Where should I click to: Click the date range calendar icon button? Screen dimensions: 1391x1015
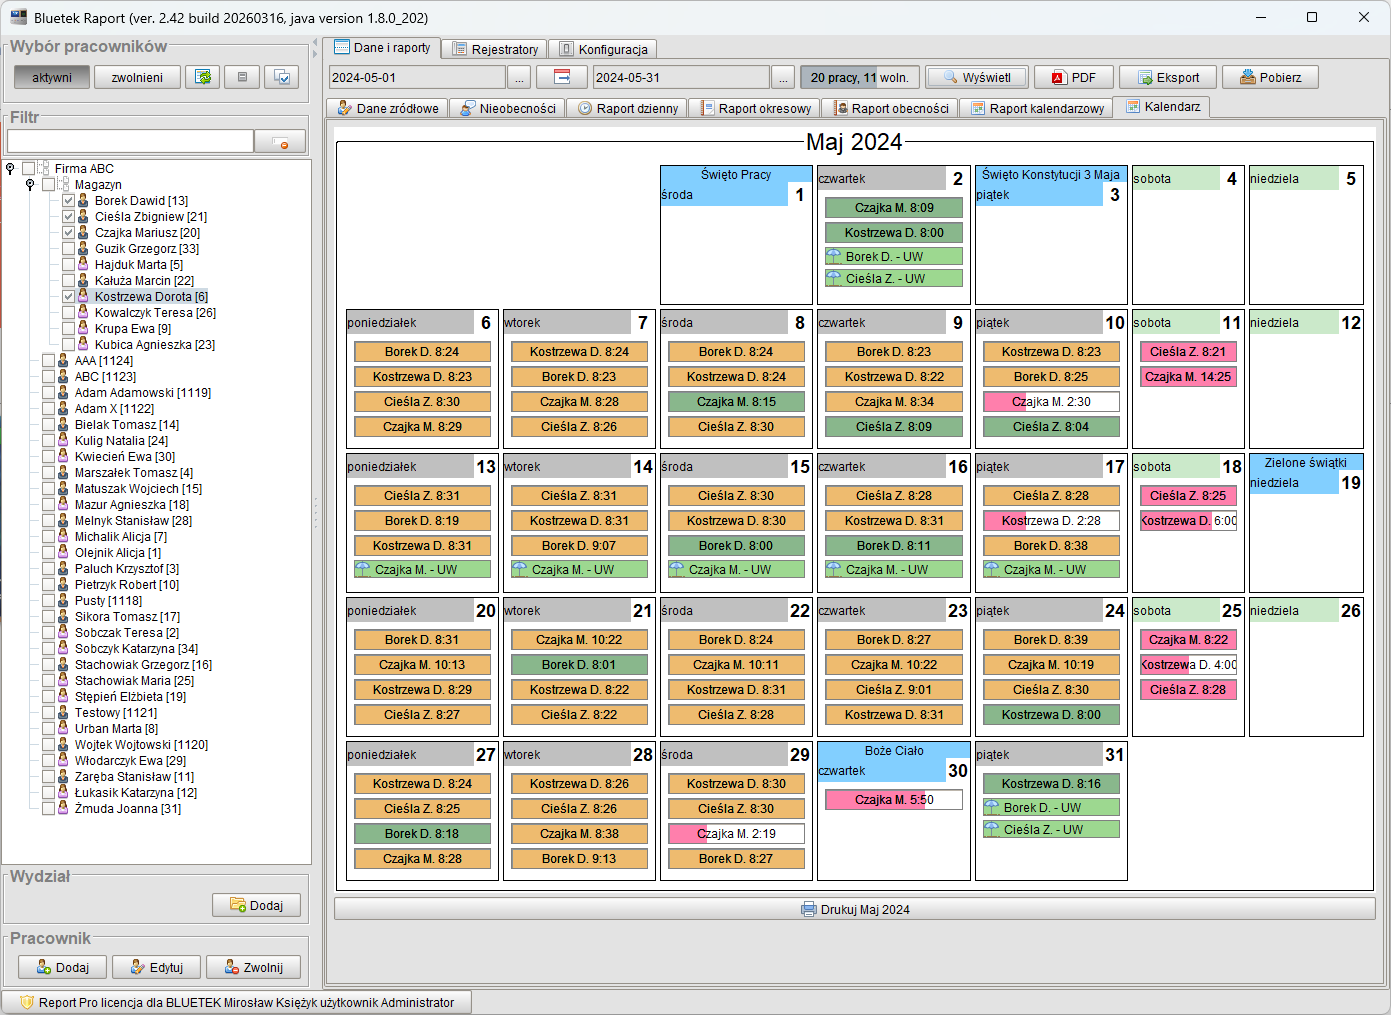(561, 77)
